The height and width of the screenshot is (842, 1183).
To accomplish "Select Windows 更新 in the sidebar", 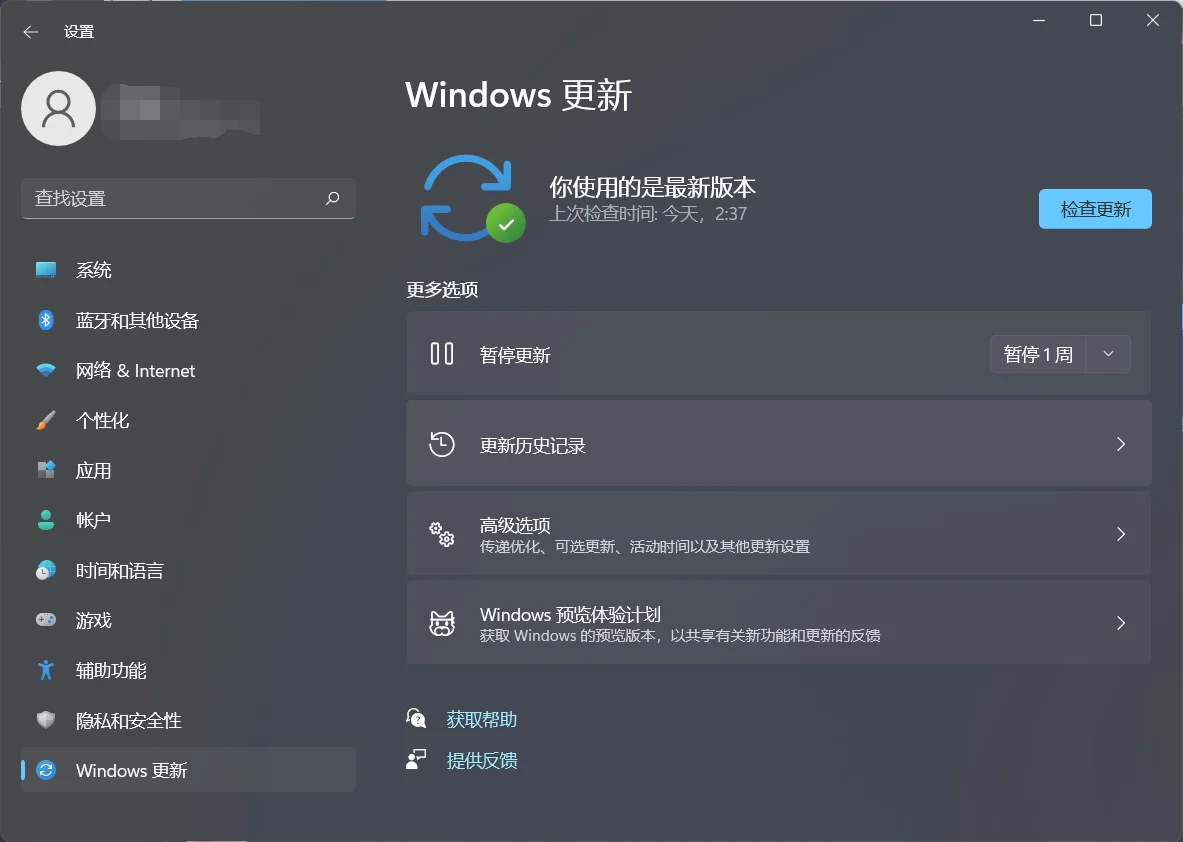I will [x=188, y=770].
